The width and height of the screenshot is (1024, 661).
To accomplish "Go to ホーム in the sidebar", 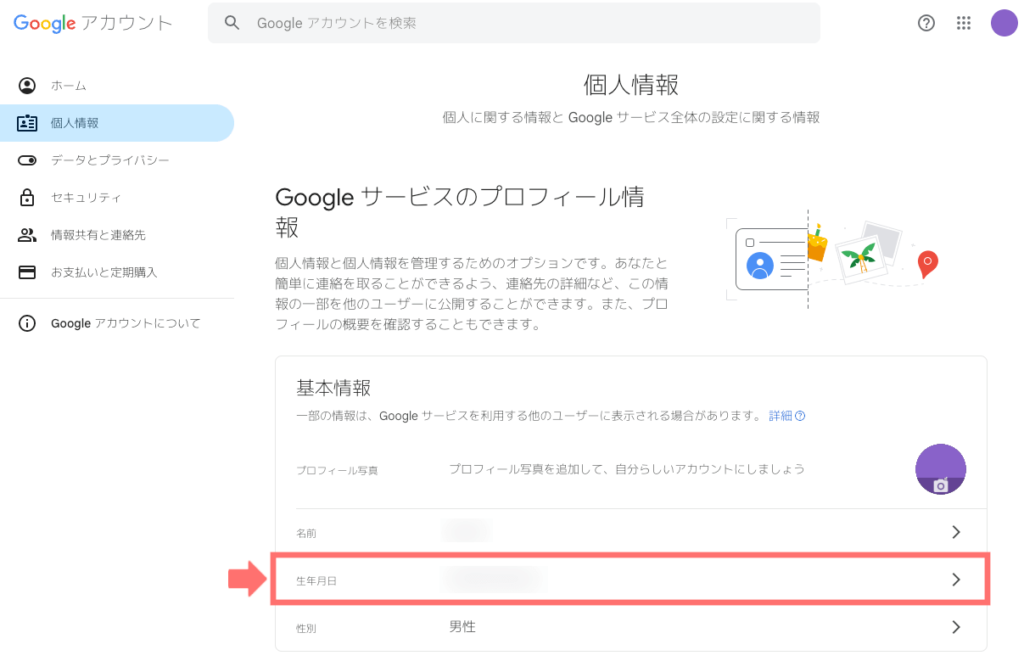I will point(117,86).
